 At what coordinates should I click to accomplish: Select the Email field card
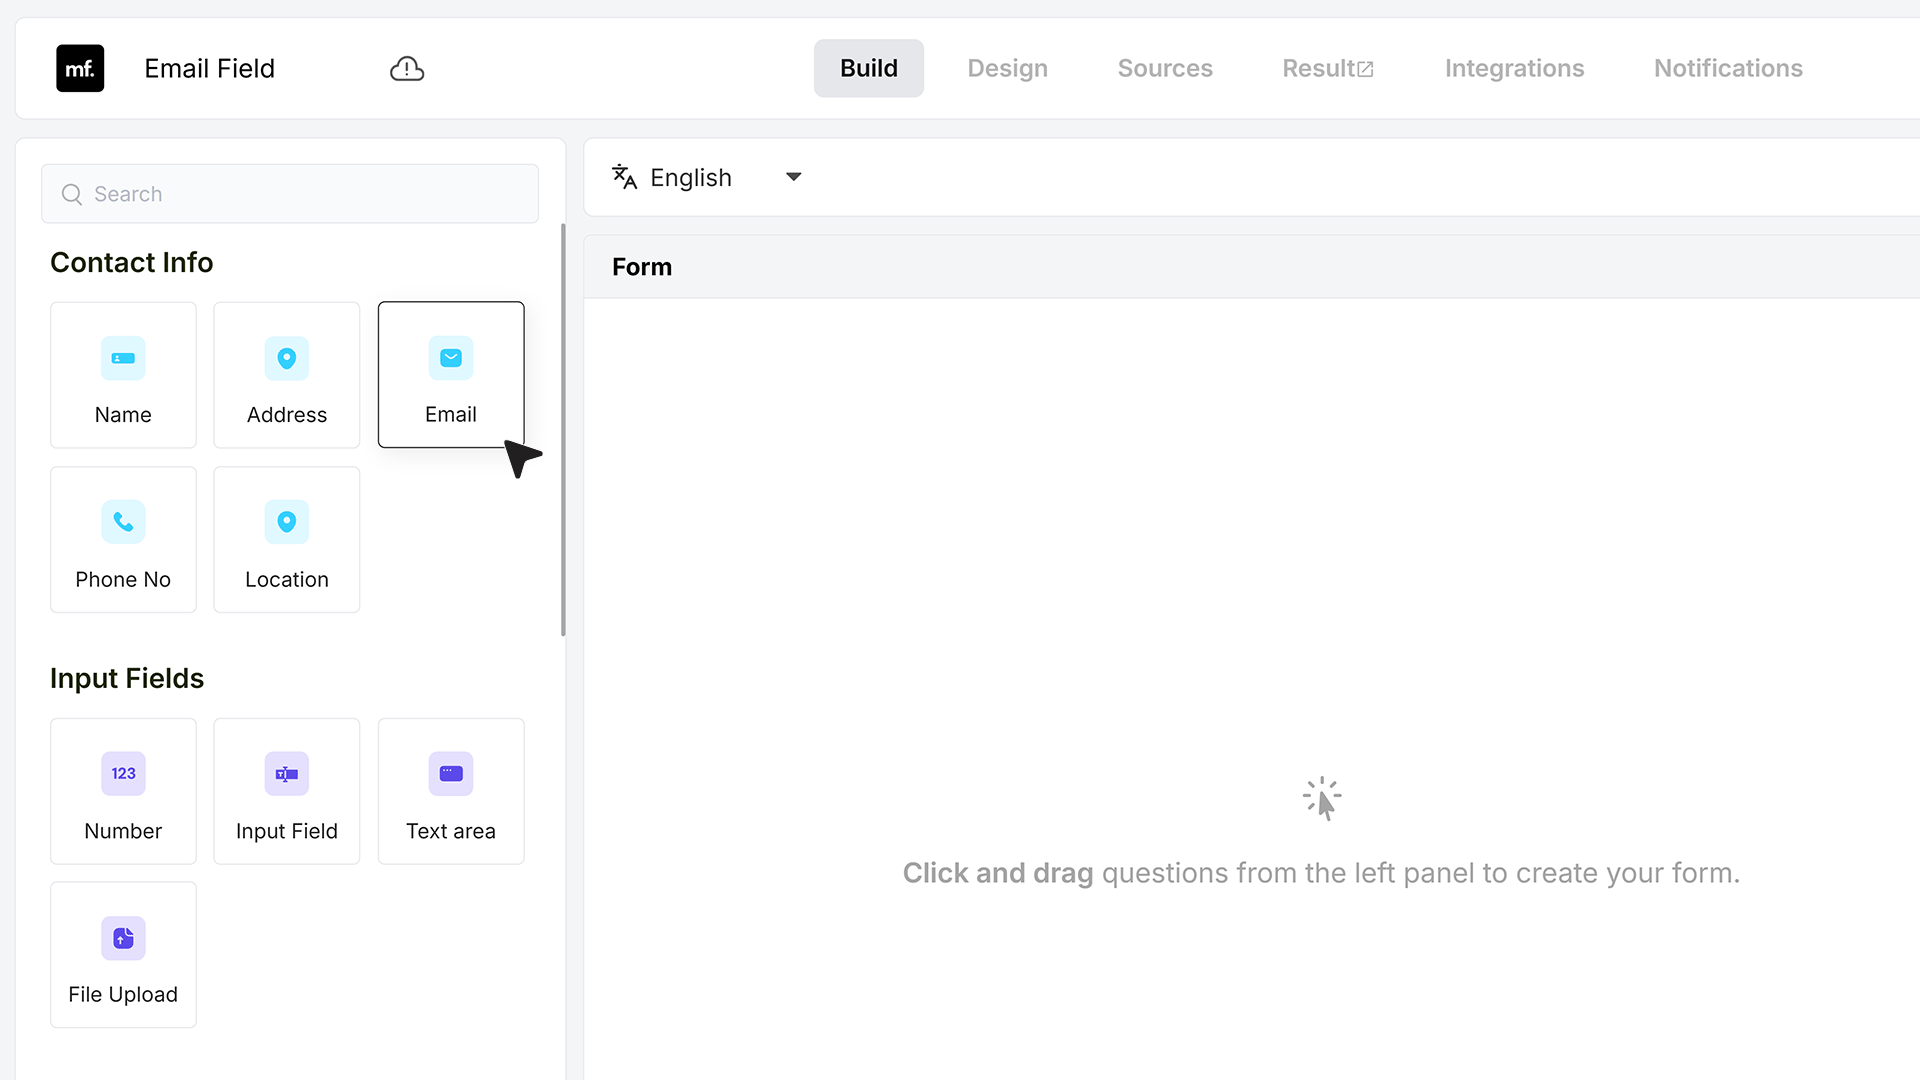(x=451, y=375)
